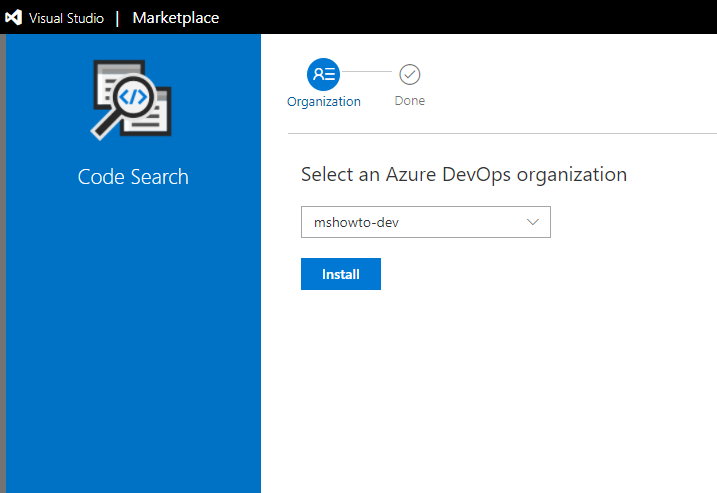Expand the organization list chevron arrow
Screen dimensions: 717x493
(533, 222)
